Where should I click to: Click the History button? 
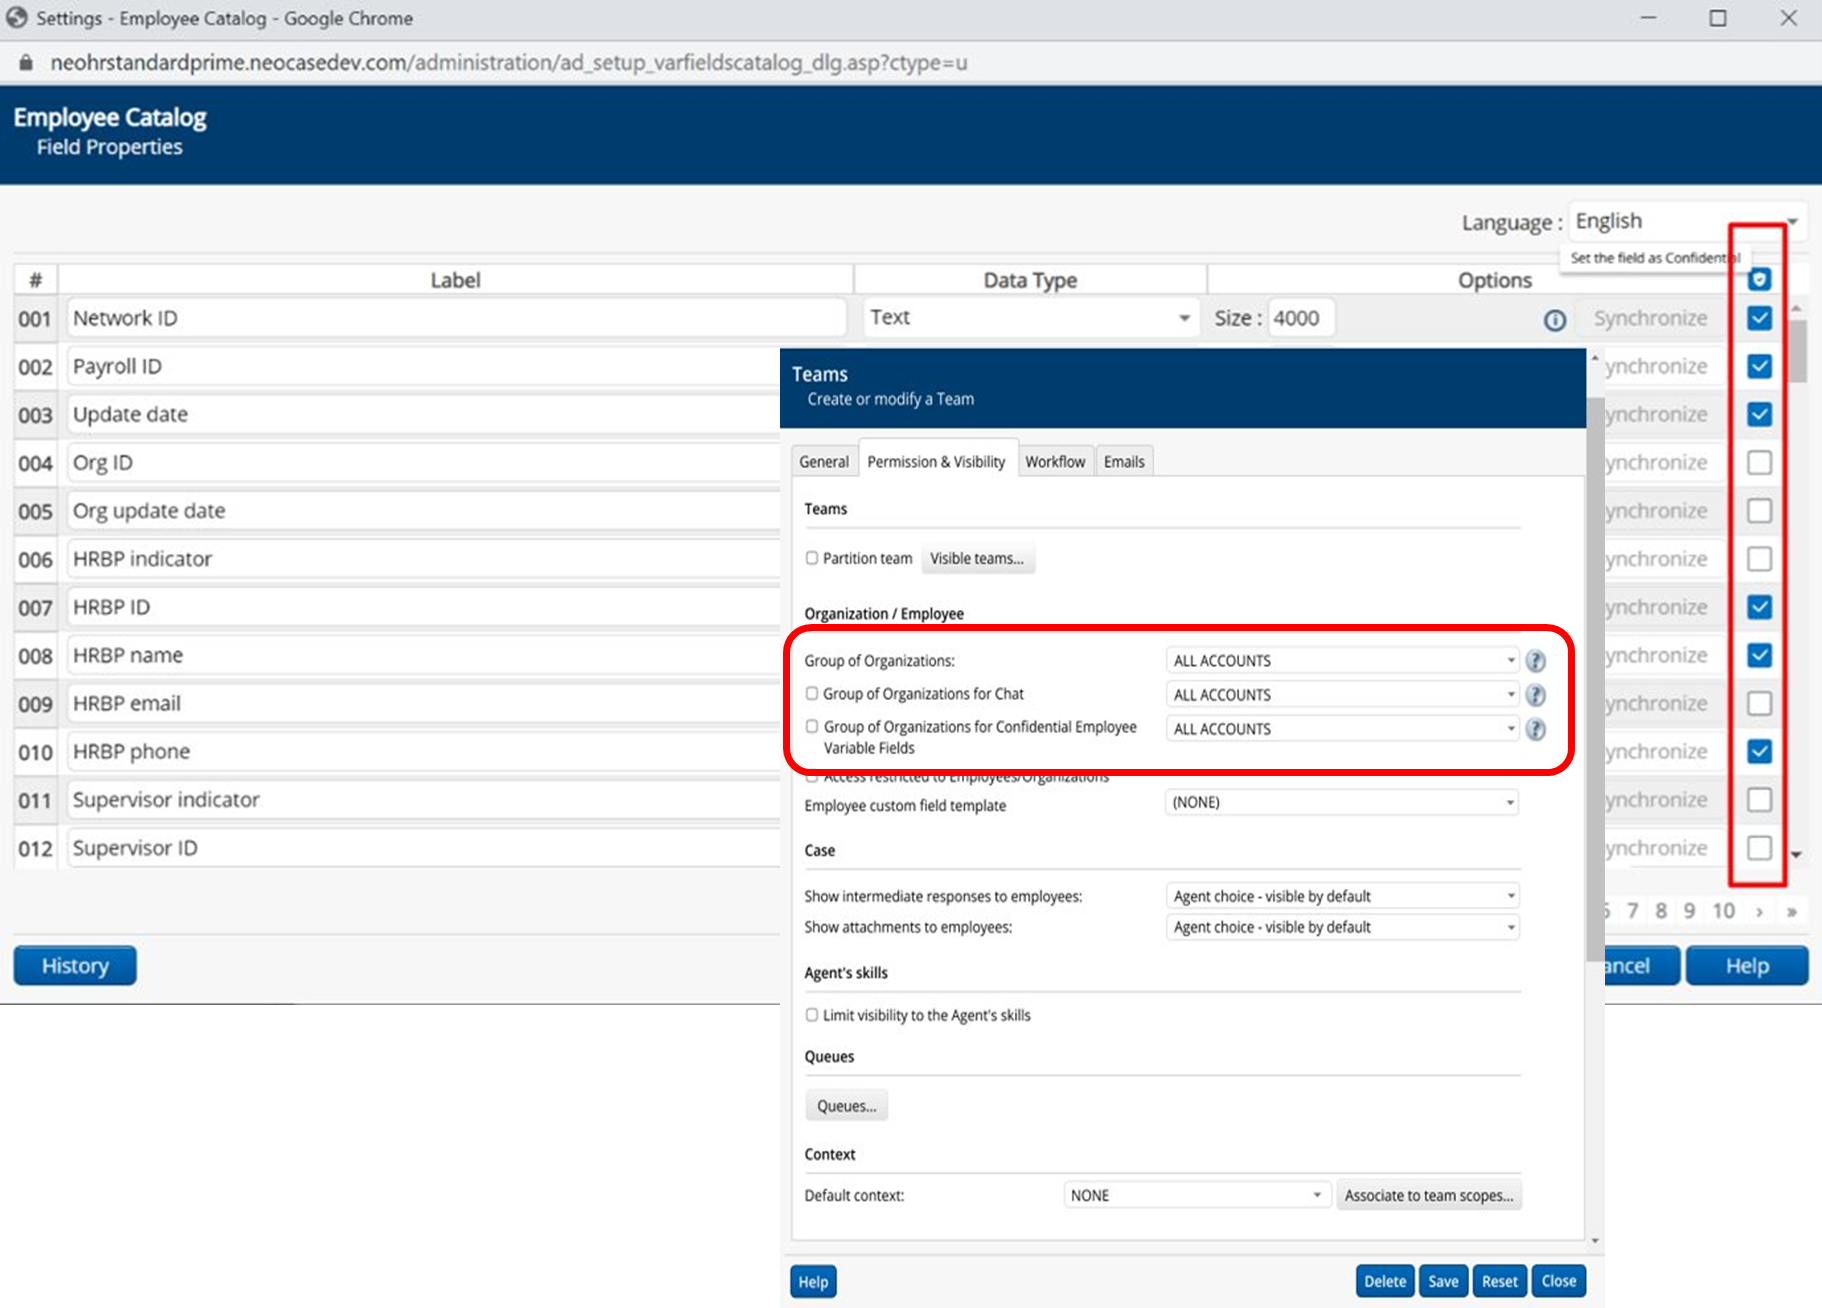point(75,965)
